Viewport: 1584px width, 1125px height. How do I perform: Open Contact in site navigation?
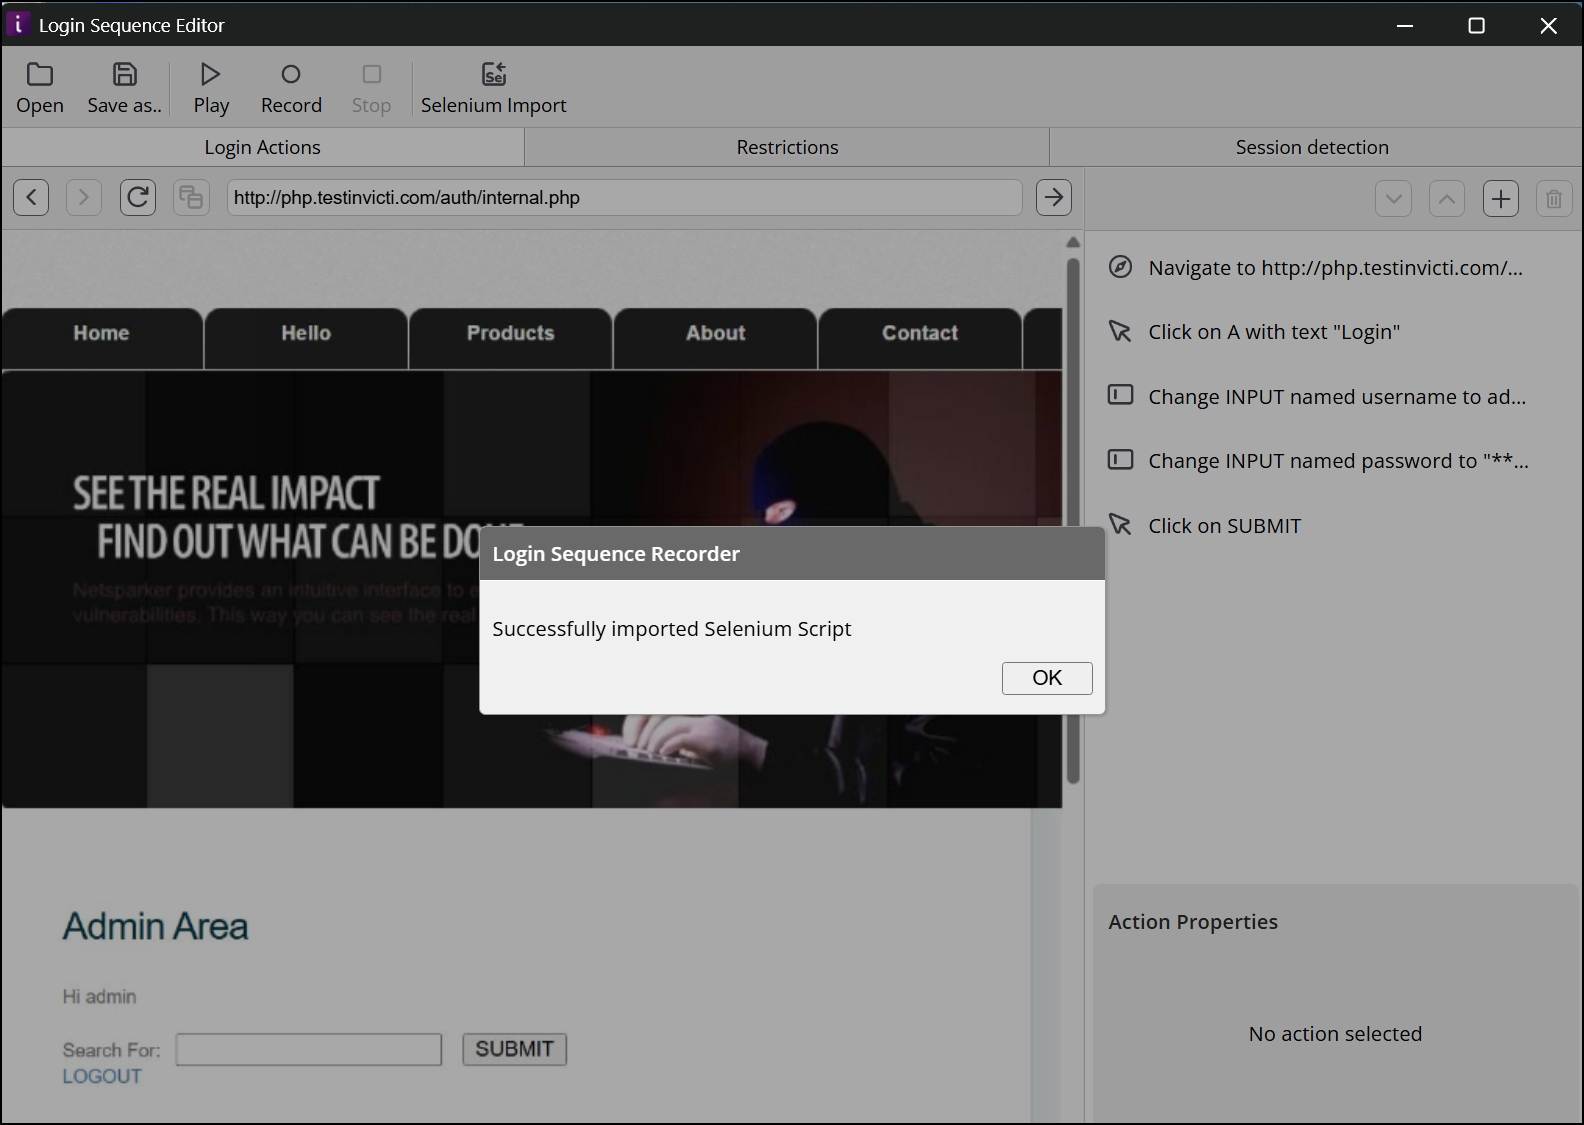click(920, 334)
